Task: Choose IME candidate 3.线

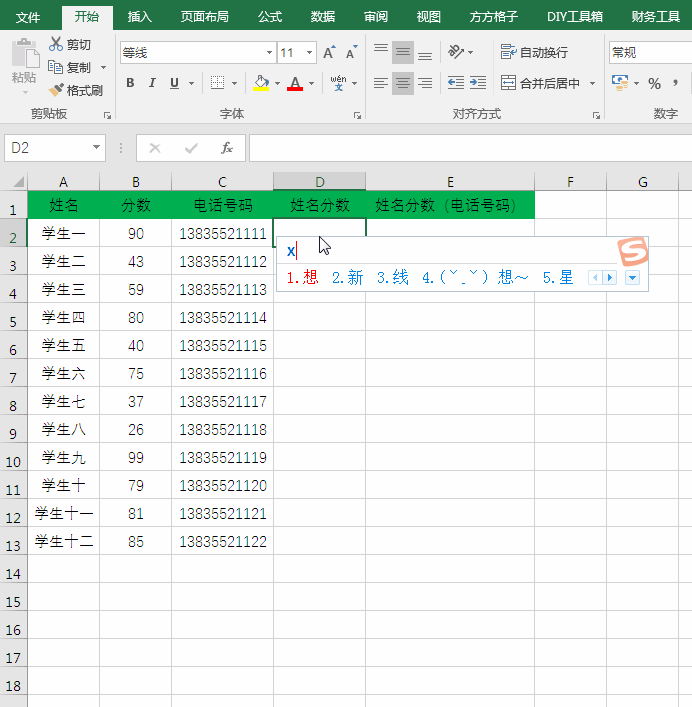Action: coord(393,277)
